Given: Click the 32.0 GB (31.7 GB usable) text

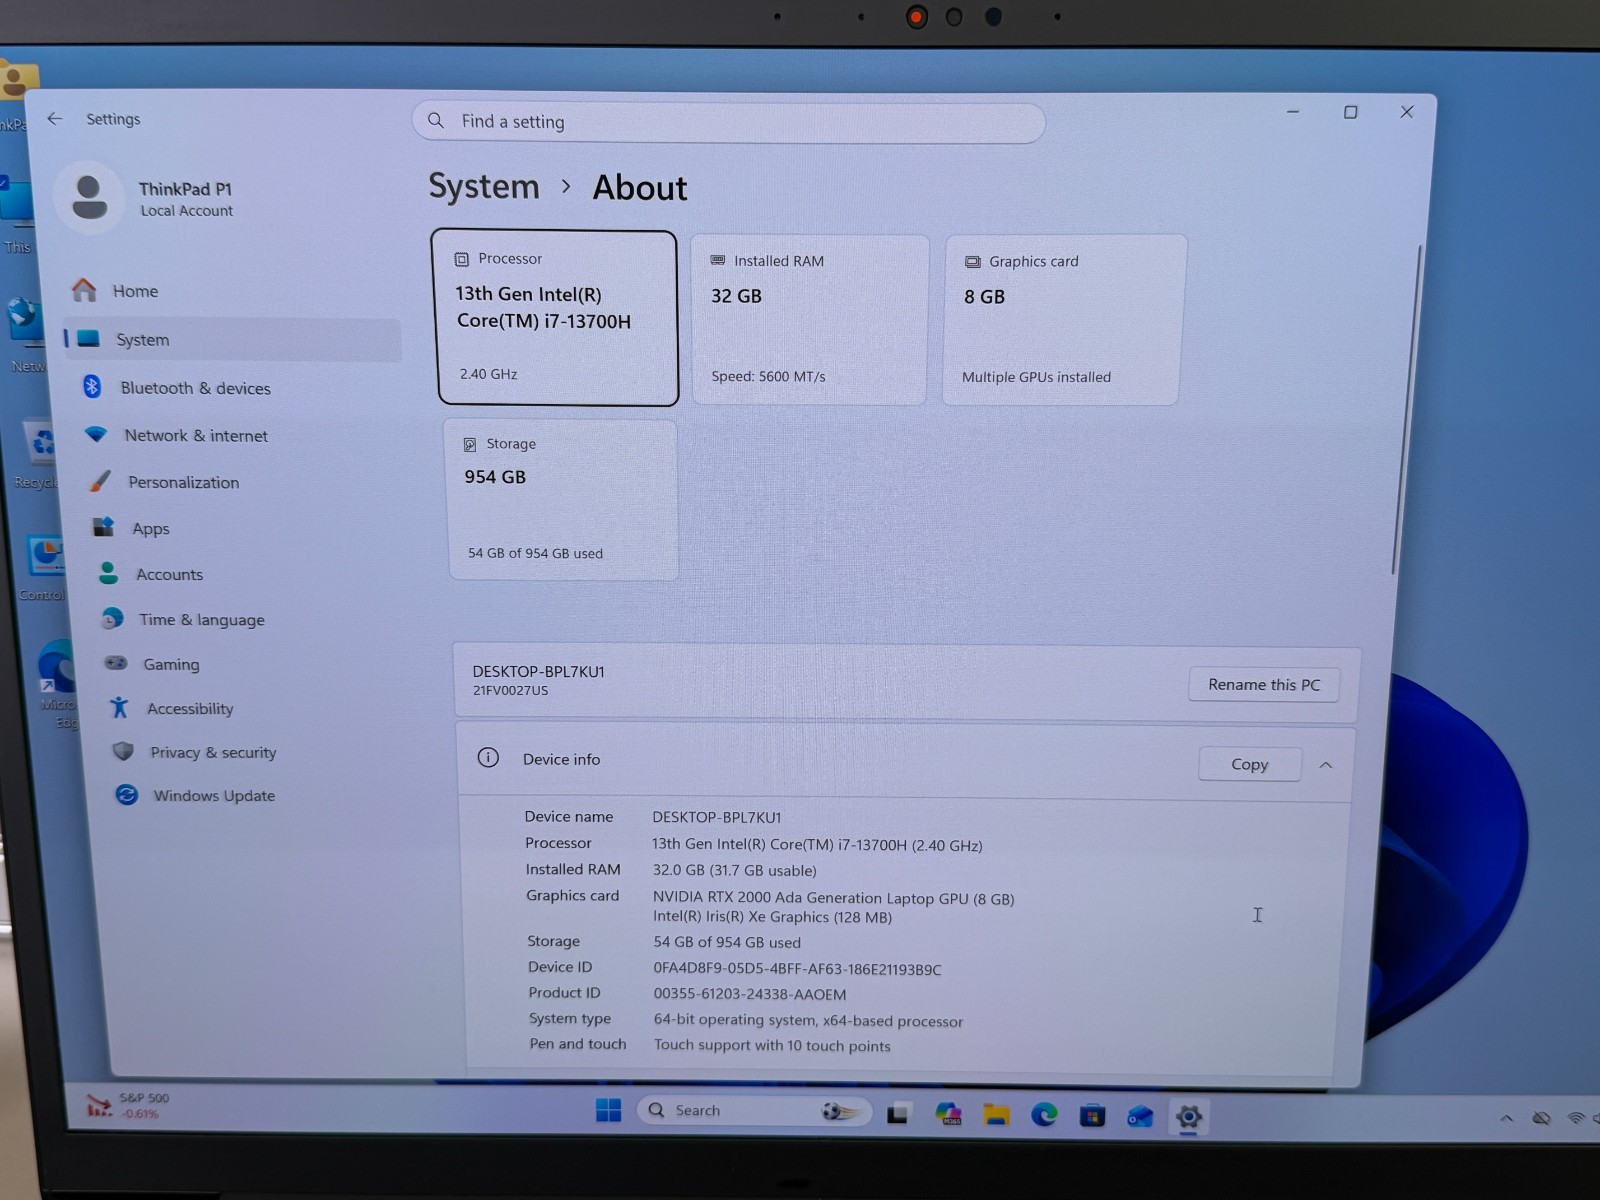Looking at the screenshot, I should point(735,870).
